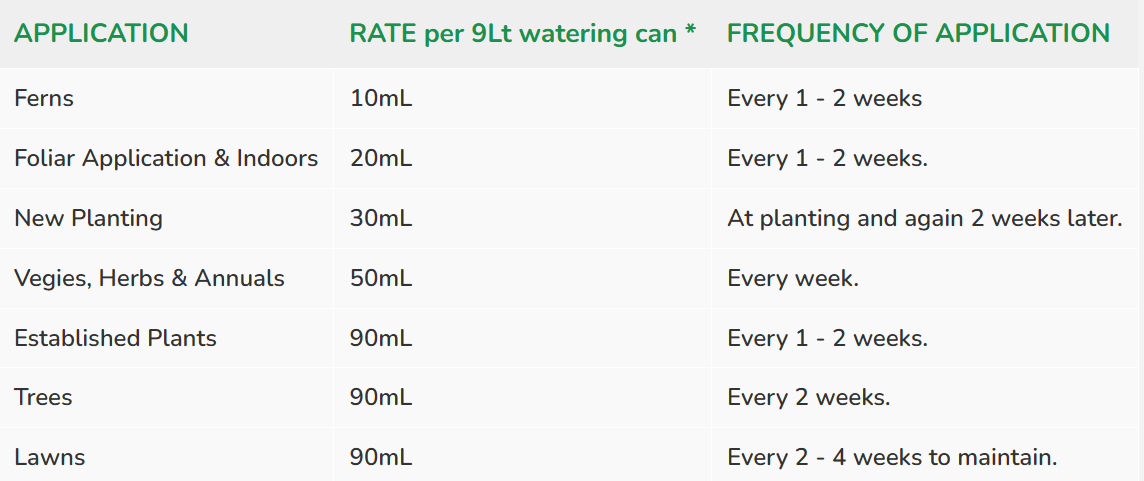The width and height of the screenshot is (1144, 481).
Task: Select the Ferns row label
Action: (x=44, y=99)
